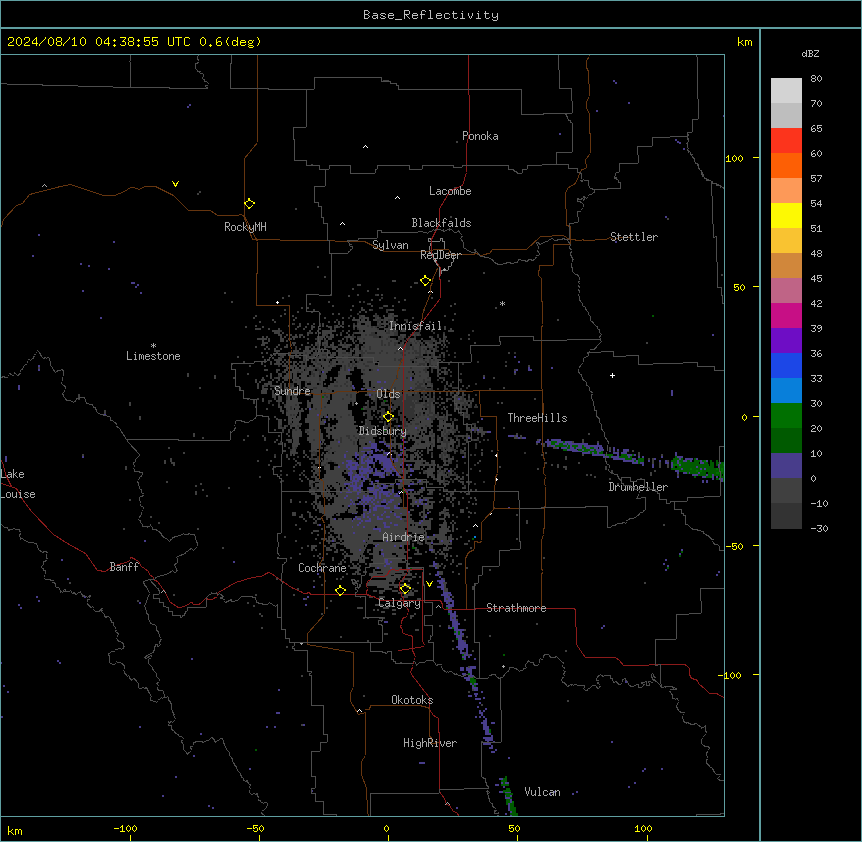Click the yellow 54 dBZ legend swatch
Screen dimensions: 862x842
[x=786, y=215]
